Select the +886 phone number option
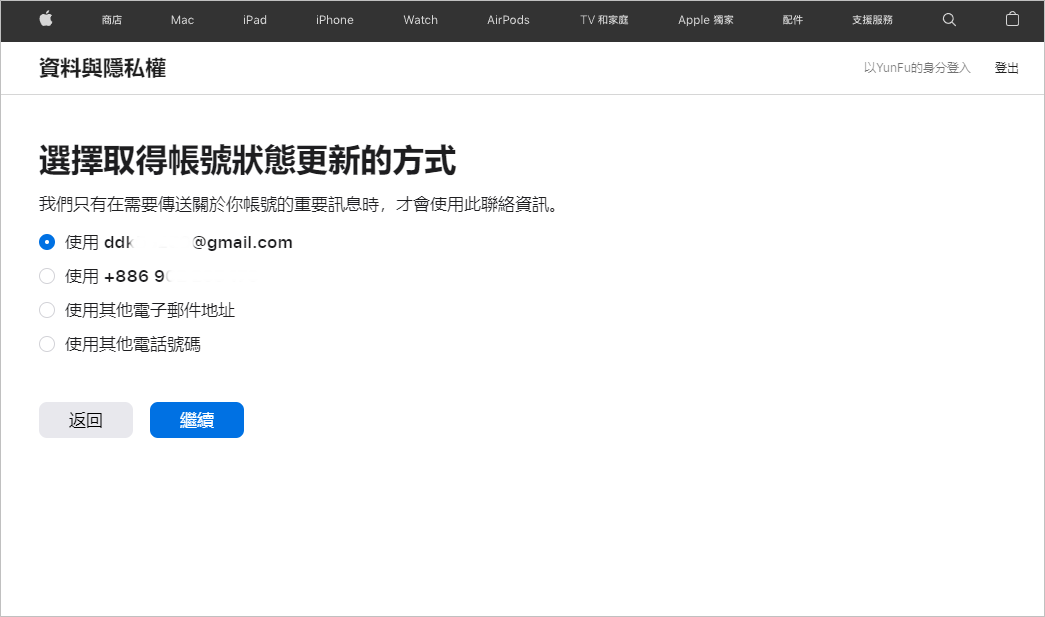The image size is (1045, 617). [x=47, y=276]
